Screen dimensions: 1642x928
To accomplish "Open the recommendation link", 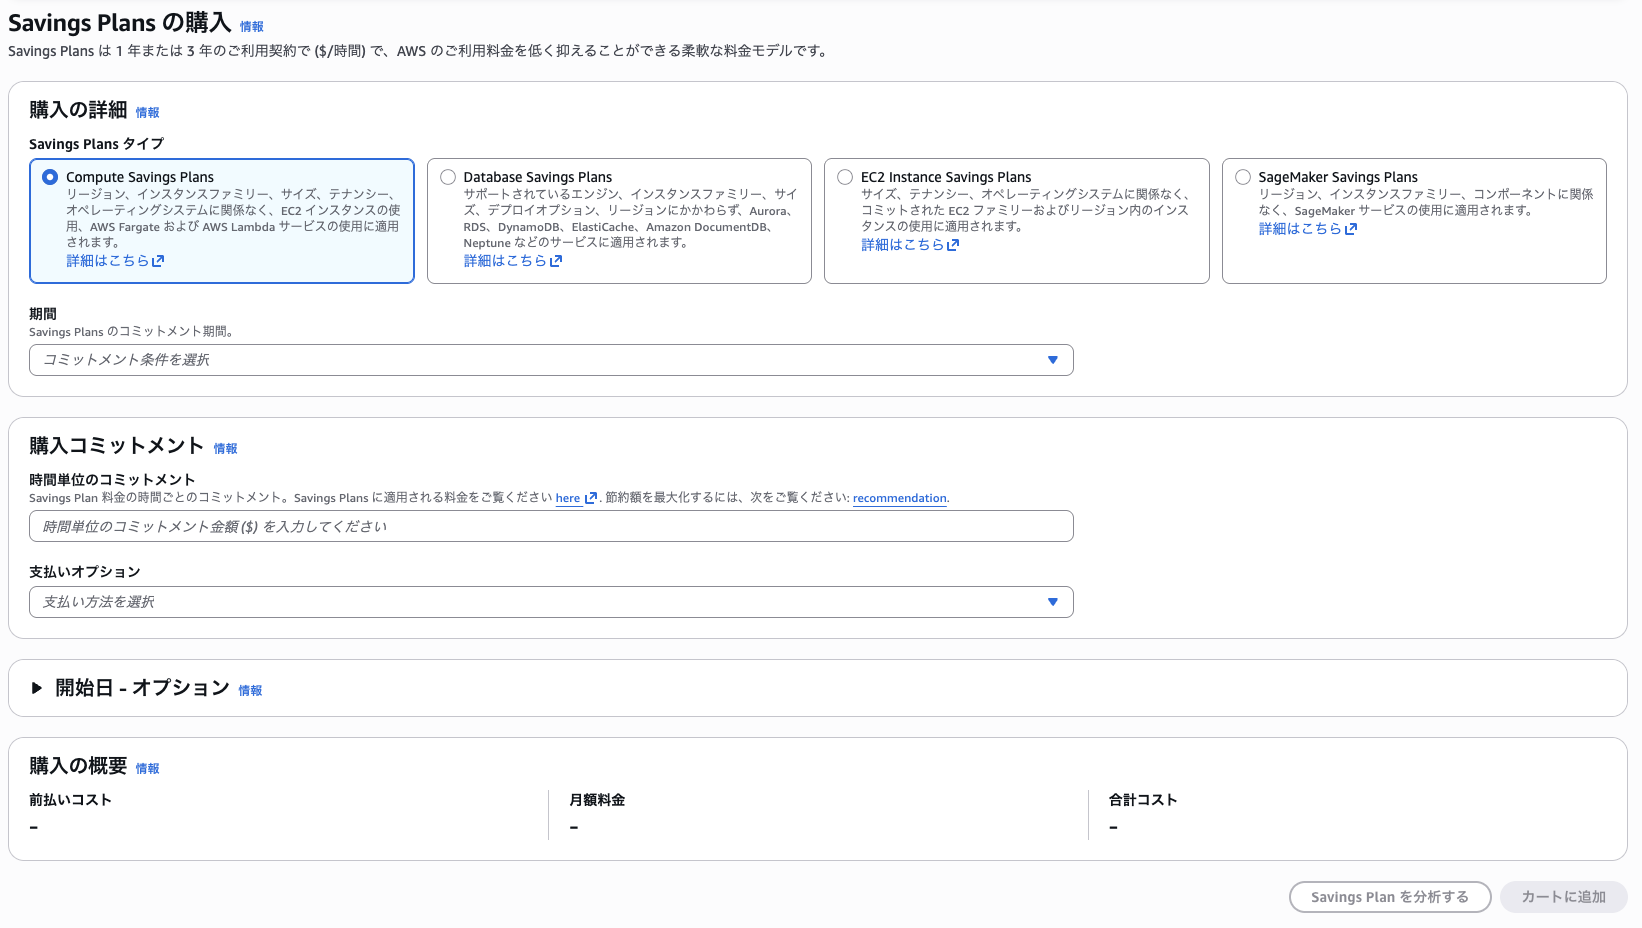I will [898, 497].
